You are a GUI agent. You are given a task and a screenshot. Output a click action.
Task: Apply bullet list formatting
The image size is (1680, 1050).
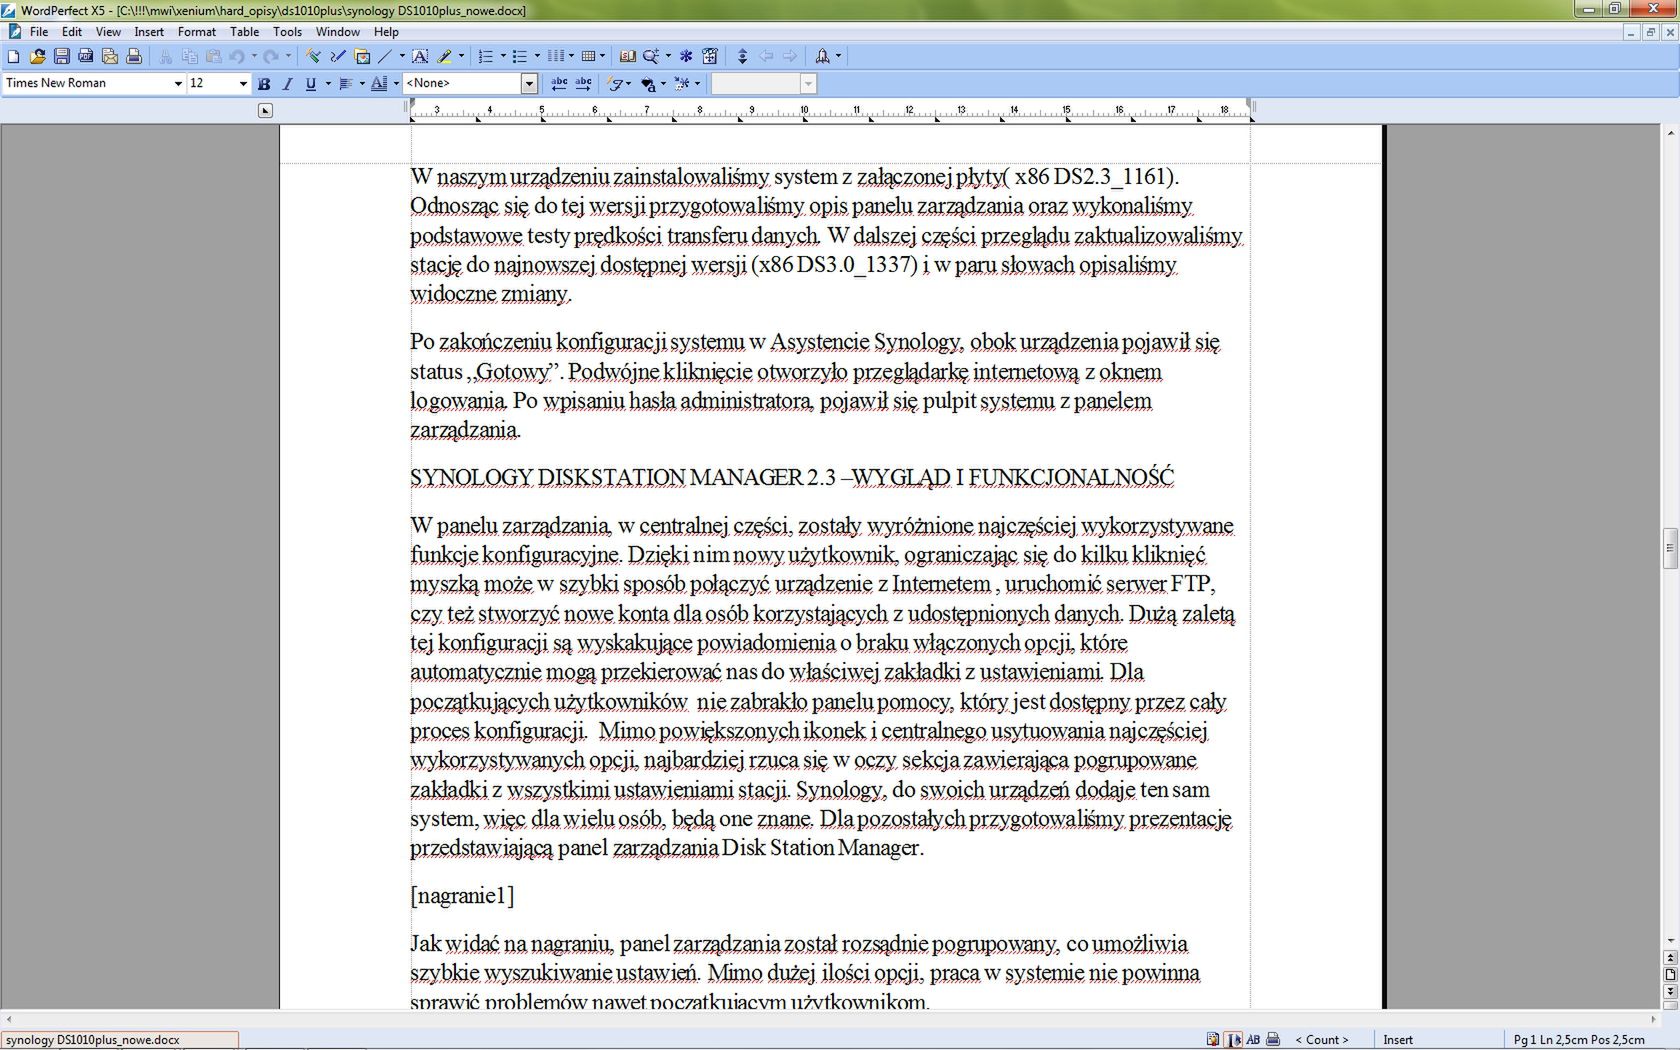[519, 57]
